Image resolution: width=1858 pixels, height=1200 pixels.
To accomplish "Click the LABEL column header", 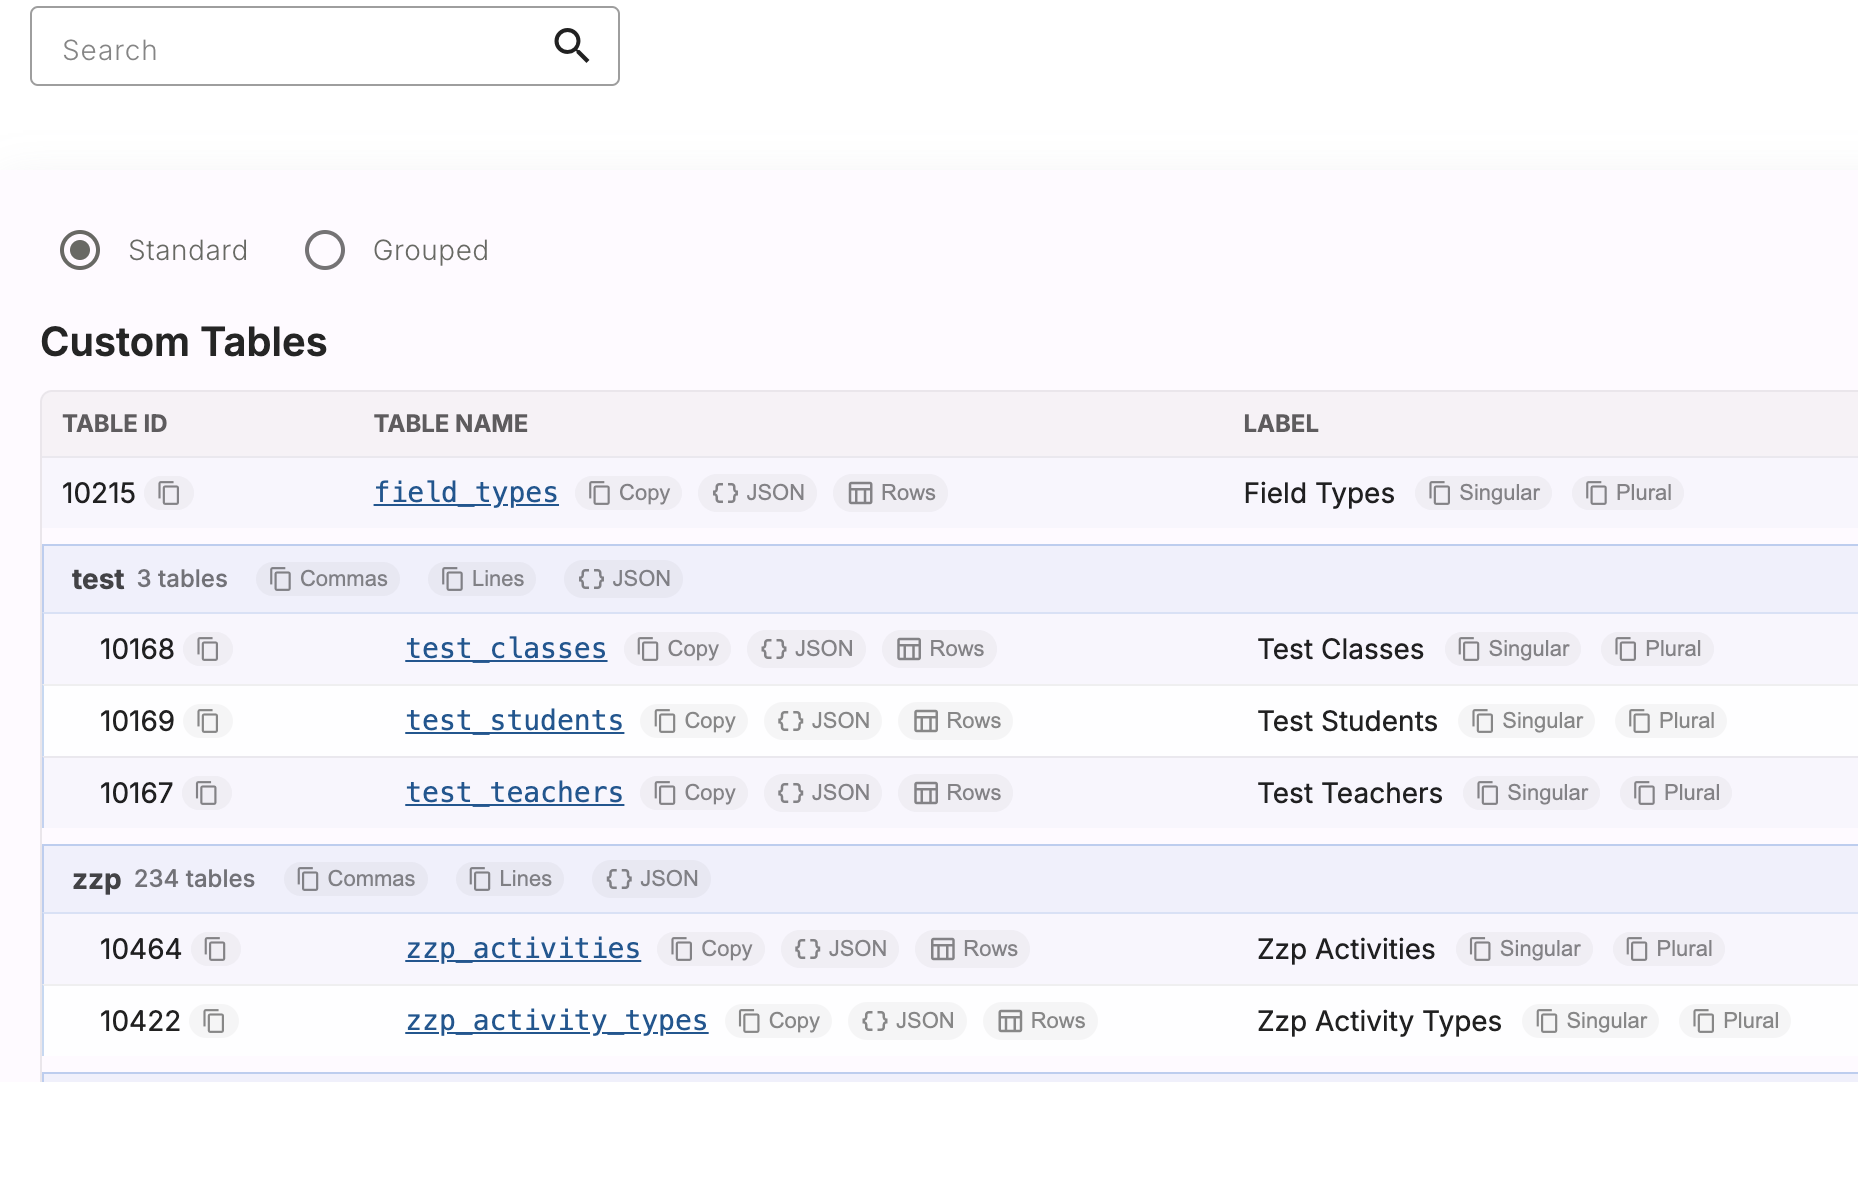I will [x=1281, y=424].
